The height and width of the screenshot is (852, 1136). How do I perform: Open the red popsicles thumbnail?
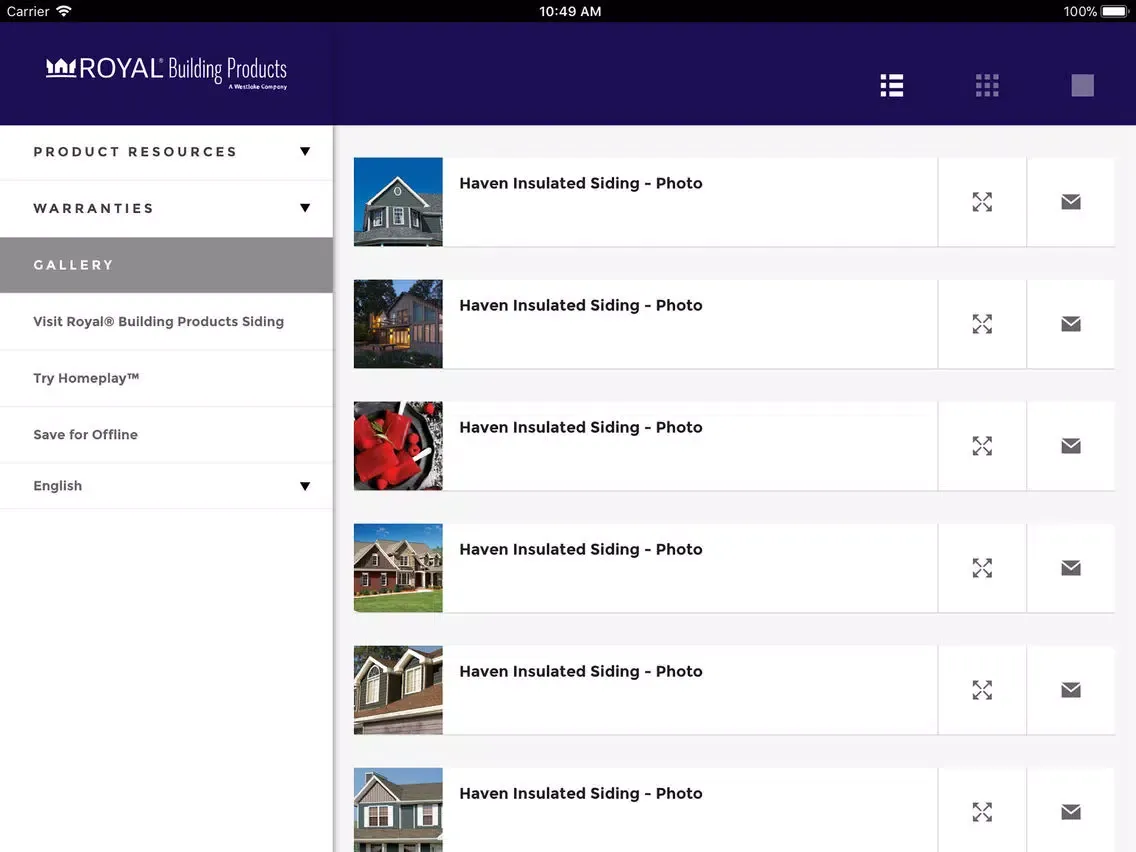click(x=398, y=446)
